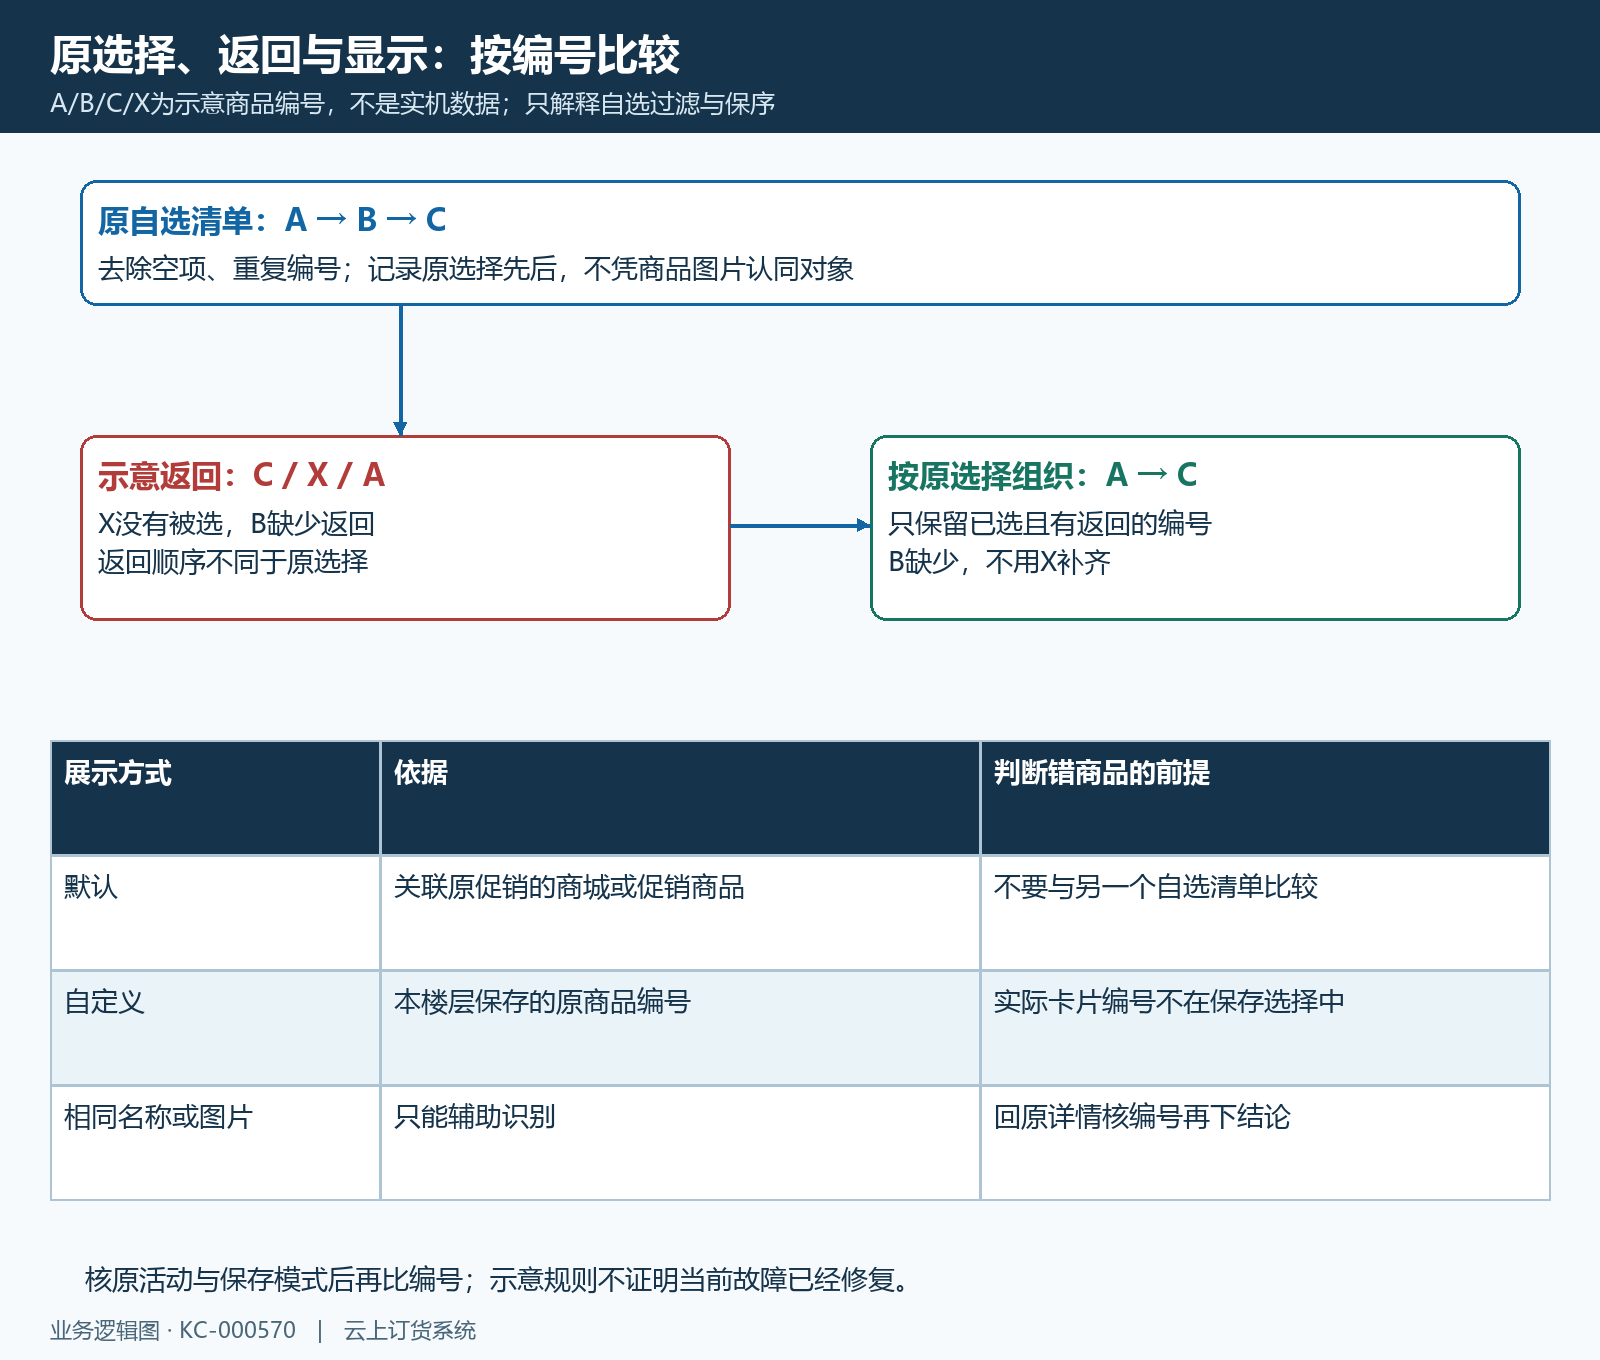Click the text X没有被选,B缺少返回

[x=237, y=524]
